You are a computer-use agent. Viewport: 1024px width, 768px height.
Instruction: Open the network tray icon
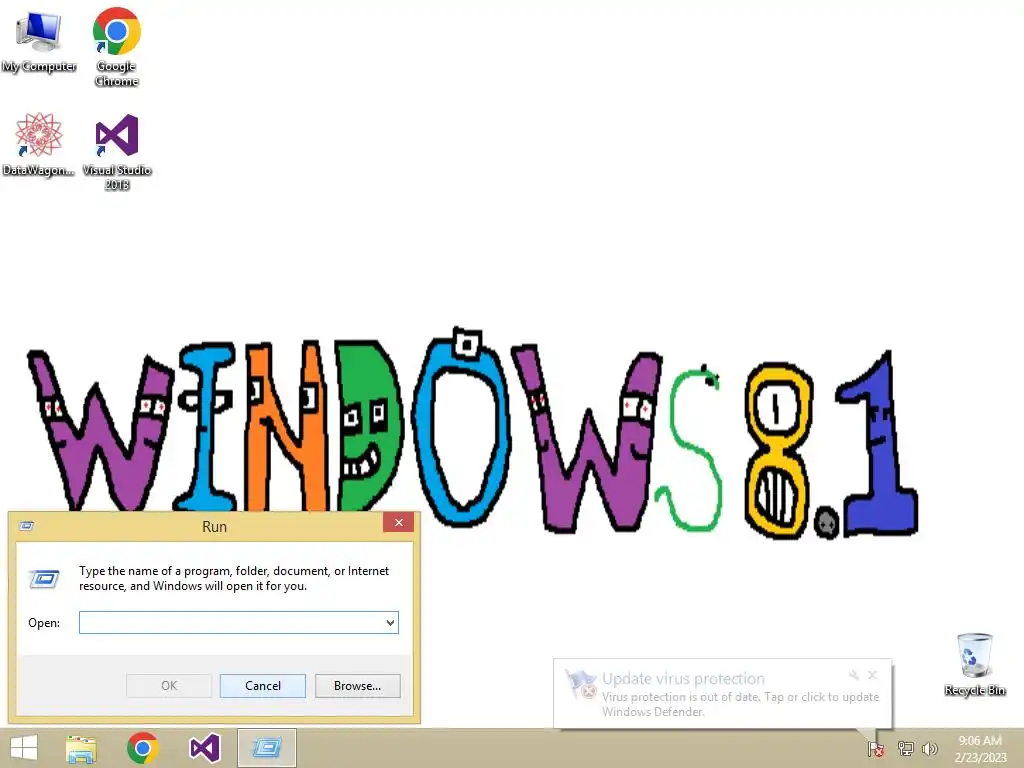[905, 748]
